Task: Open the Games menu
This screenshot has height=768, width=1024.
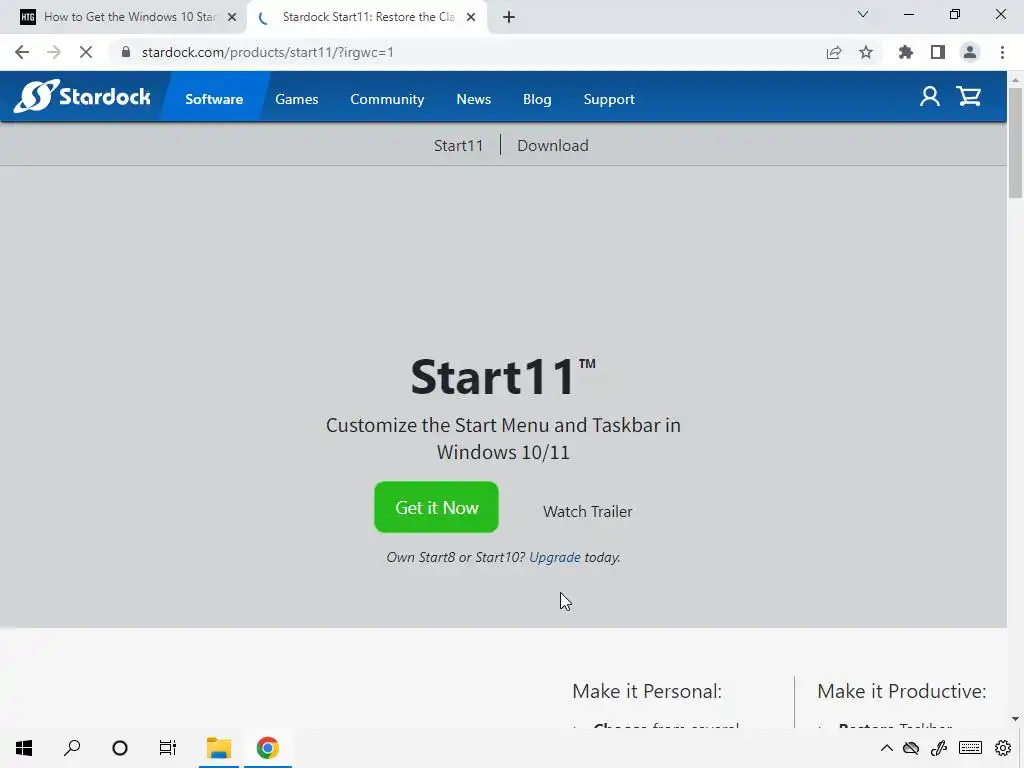Action: [x=296, y=99]
